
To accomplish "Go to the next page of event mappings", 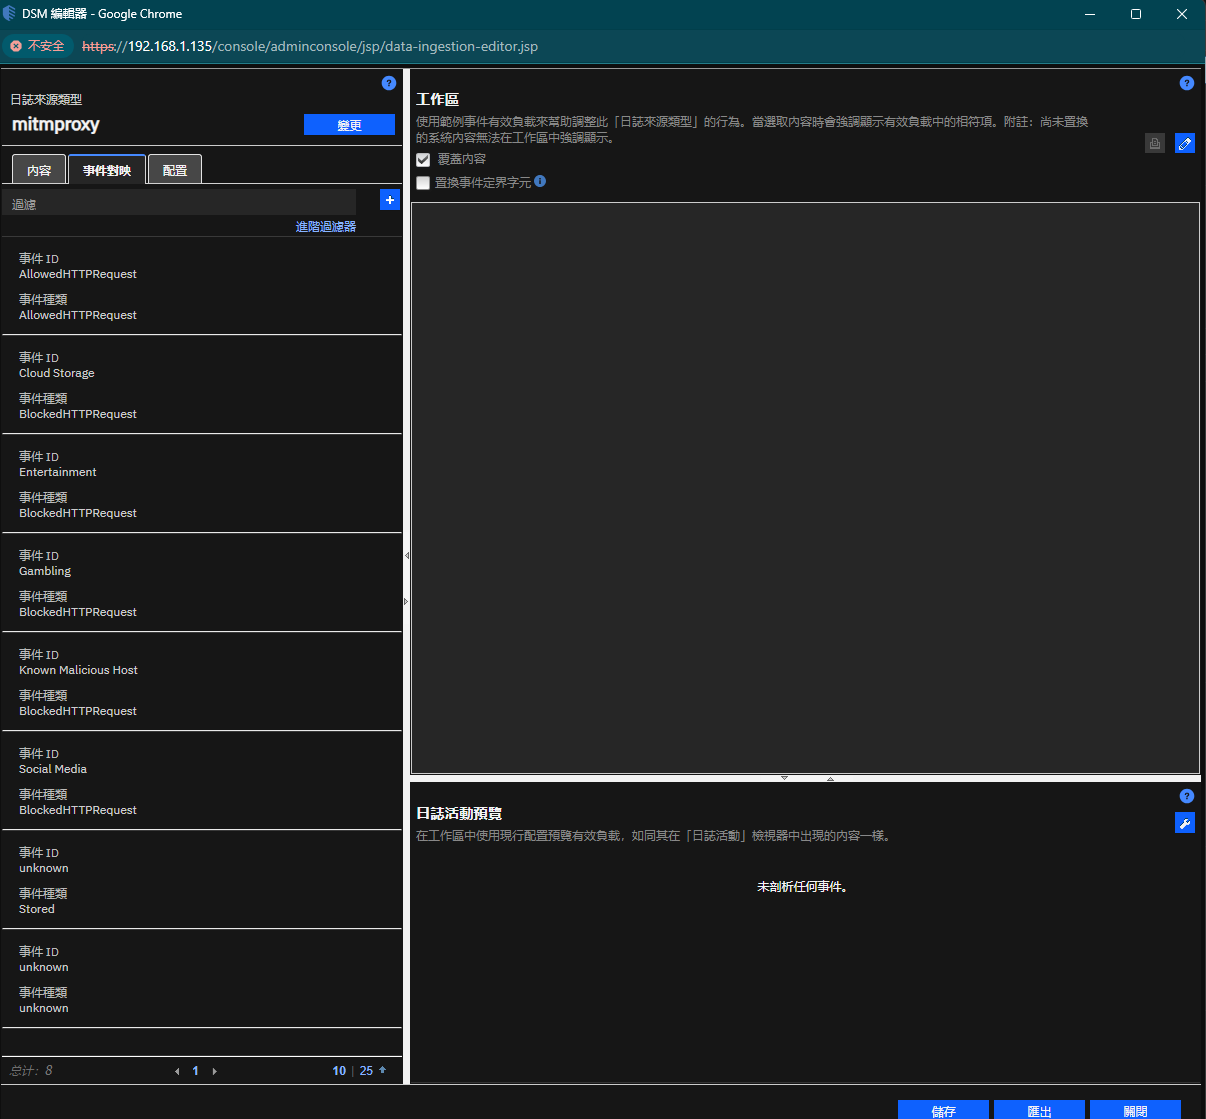I will point(214,1071).
